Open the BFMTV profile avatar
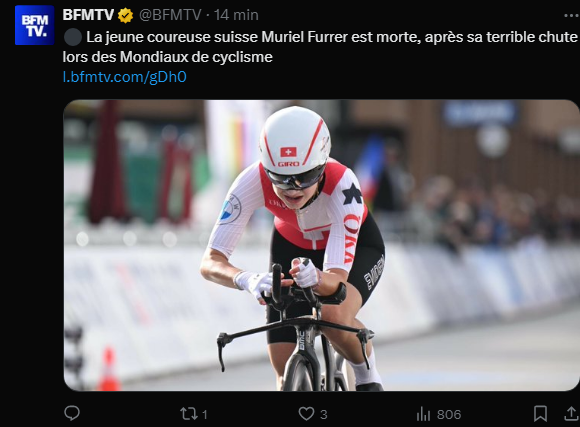Screen dimensions: 580x427 pos(34,25)
